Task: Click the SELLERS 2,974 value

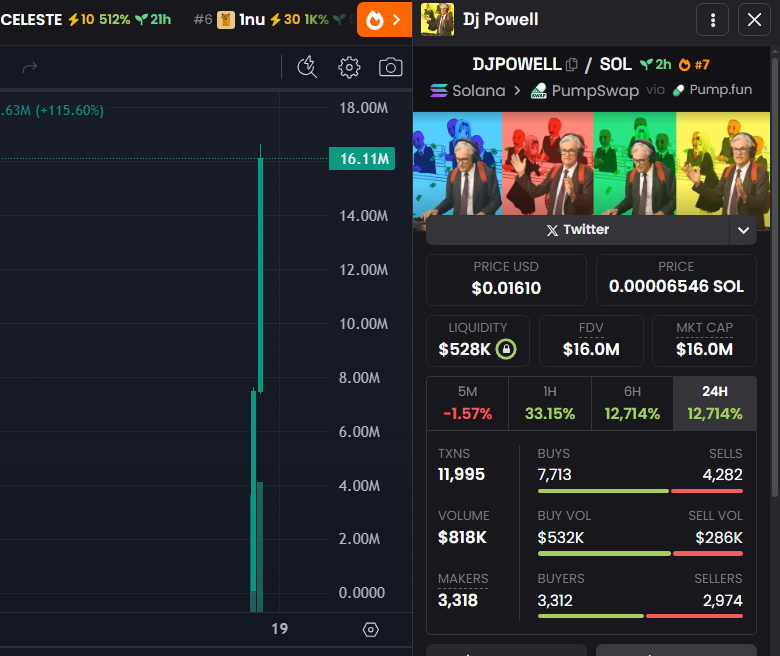Action: coord(722,600)
